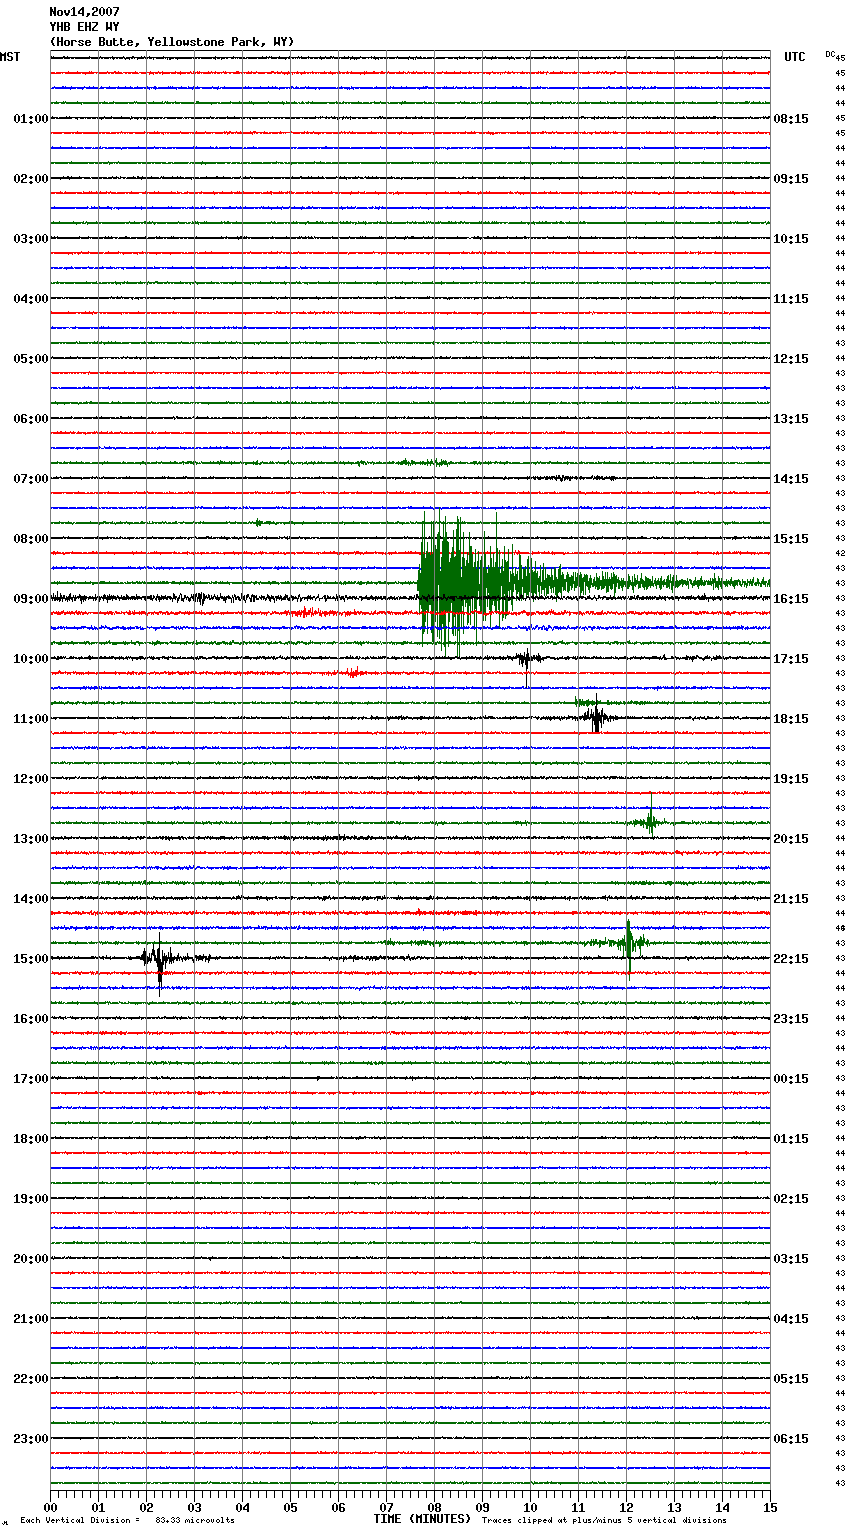The height and width of the screenshot is (1534, 850).
Task: Click the bottom axis minute tick 06
Action: (338, 1507)
